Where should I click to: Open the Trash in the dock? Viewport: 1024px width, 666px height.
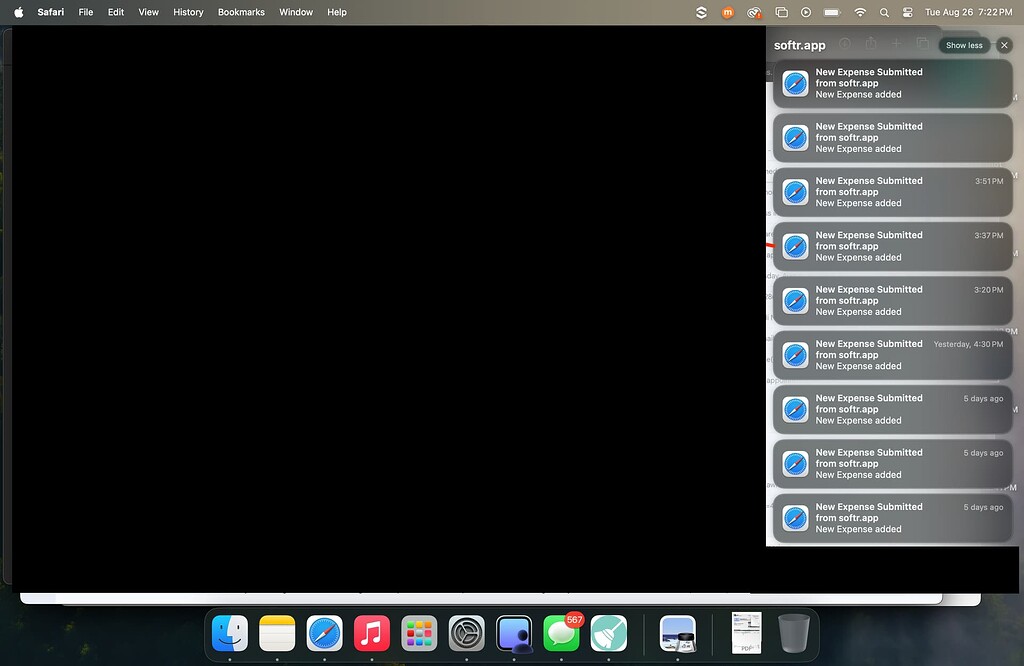(794, 633)
